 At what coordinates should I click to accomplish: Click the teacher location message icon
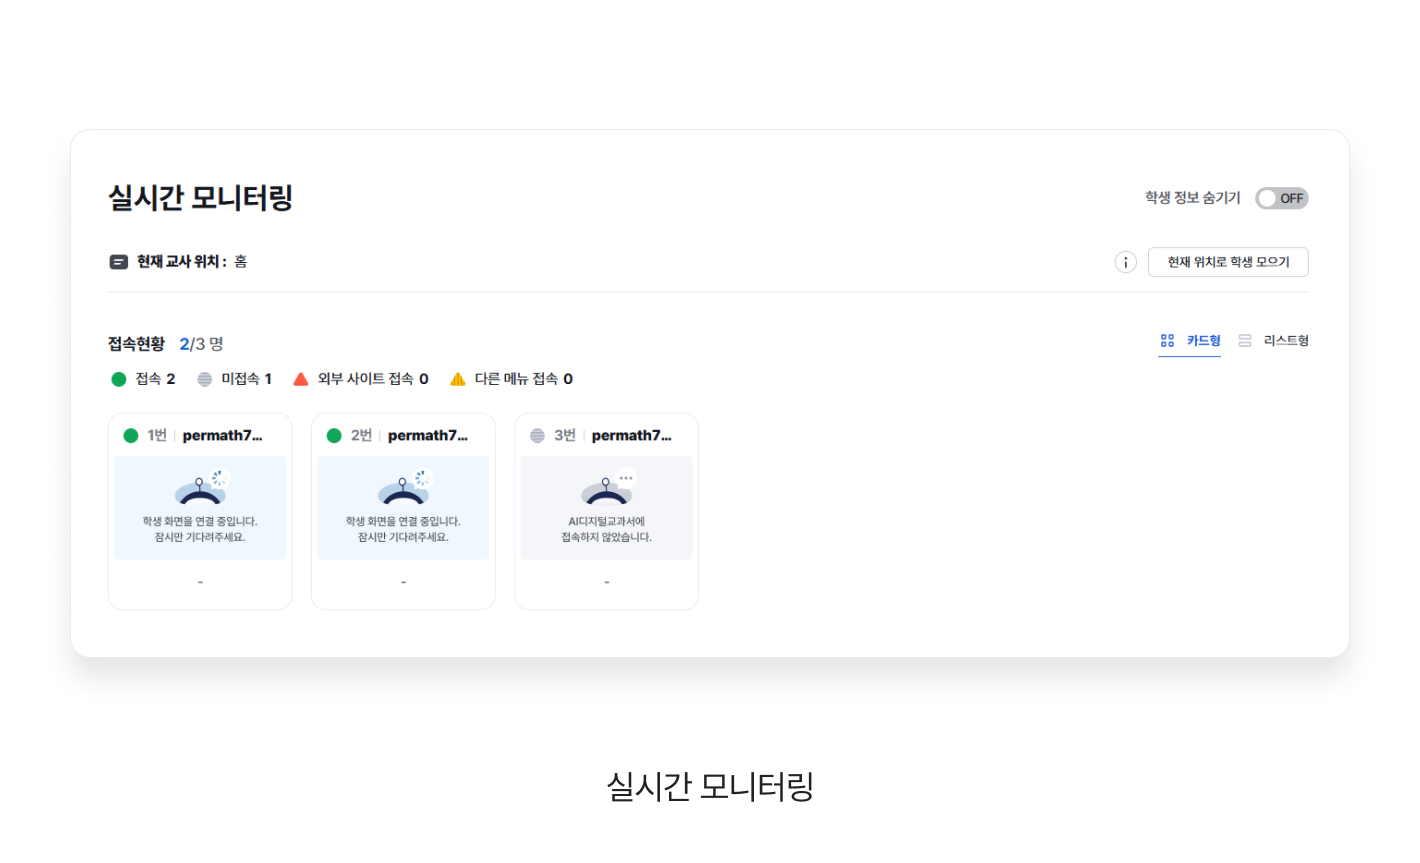pos(119,262)
